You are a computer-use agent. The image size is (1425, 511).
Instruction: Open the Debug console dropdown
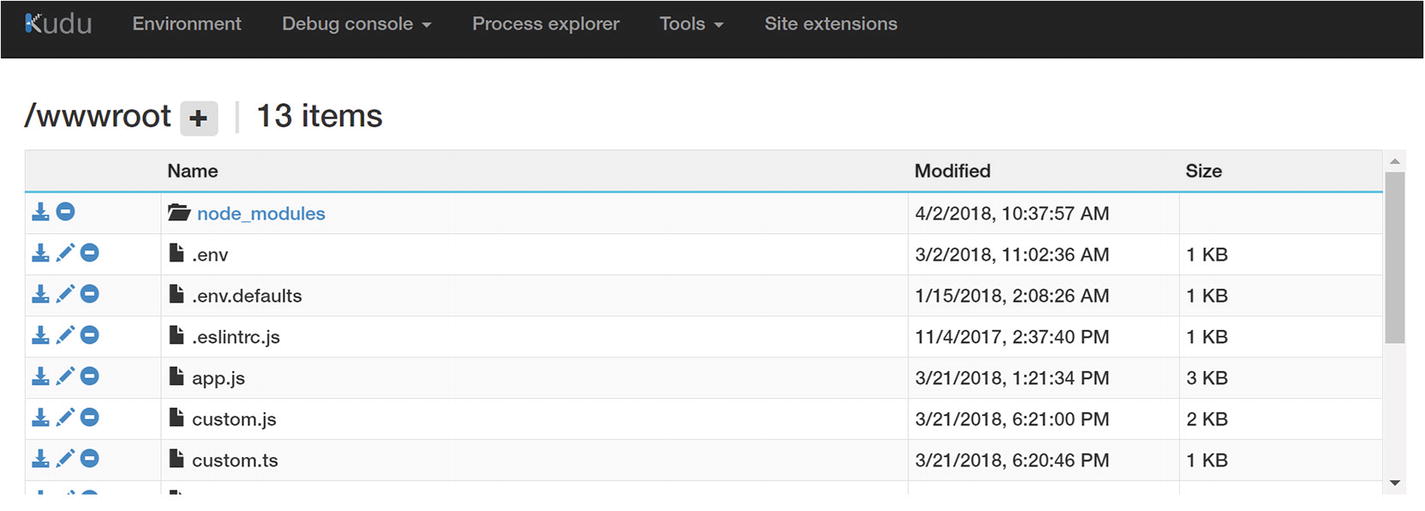click(356, 24)
